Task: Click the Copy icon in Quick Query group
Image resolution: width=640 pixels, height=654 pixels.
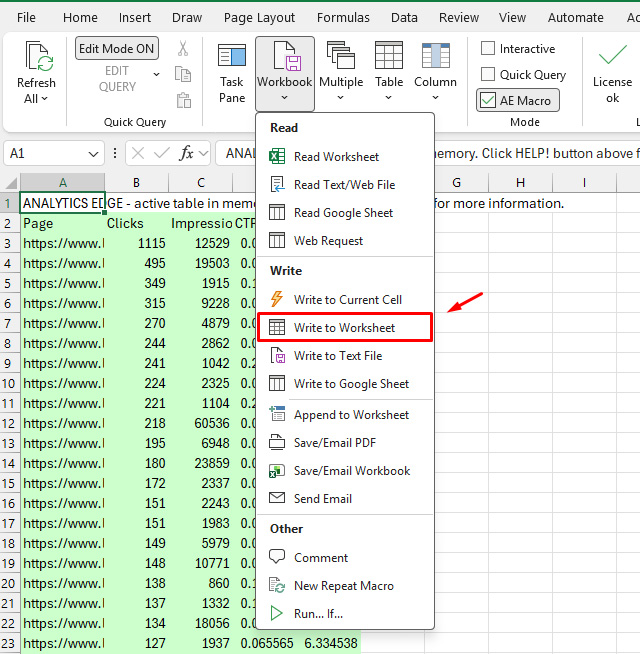Action: [183, 74]
